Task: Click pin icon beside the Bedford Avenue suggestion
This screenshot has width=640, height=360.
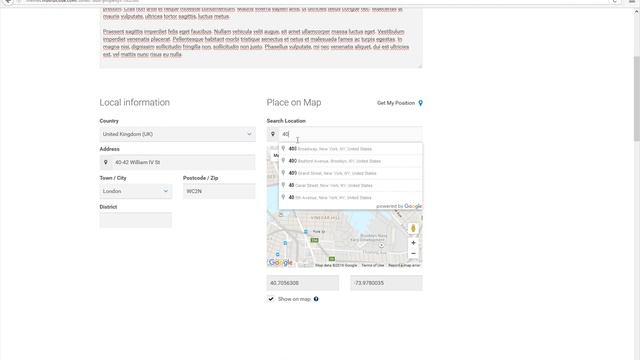Action: [x=283, y=161]
